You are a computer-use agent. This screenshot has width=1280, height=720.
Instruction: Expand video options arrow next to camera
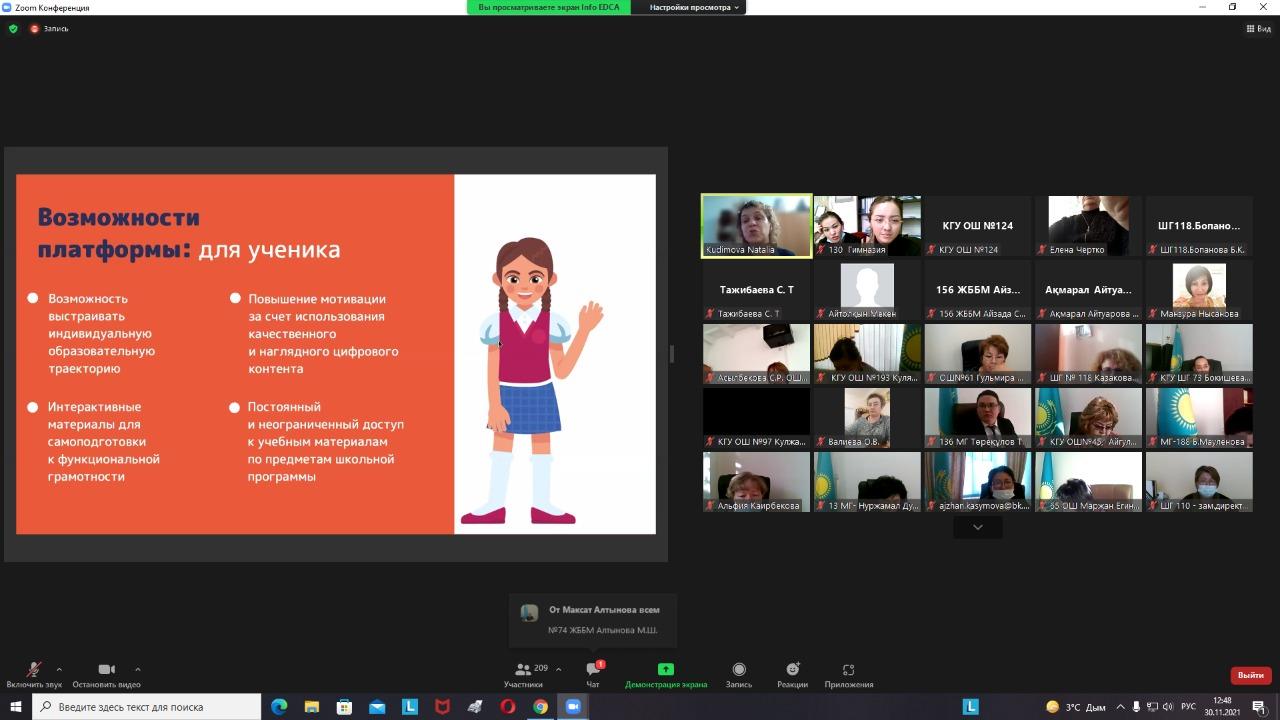pos(137,669)
